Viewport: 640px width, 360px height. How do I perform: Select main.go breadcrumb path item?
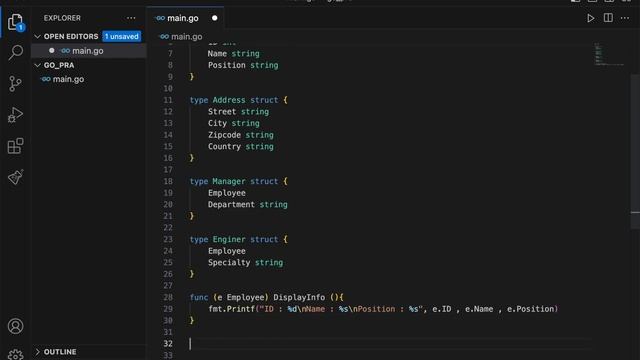pos(187,37)
